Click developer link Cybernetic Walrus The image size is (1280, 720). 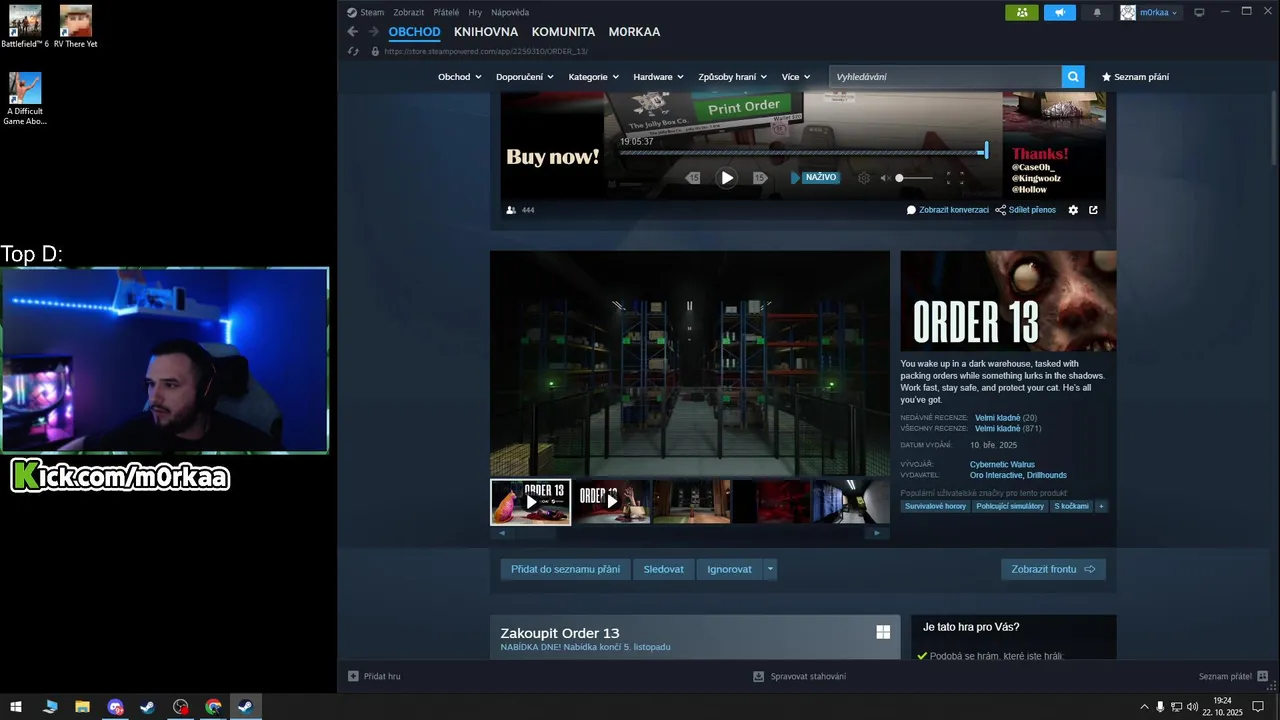1002,464
